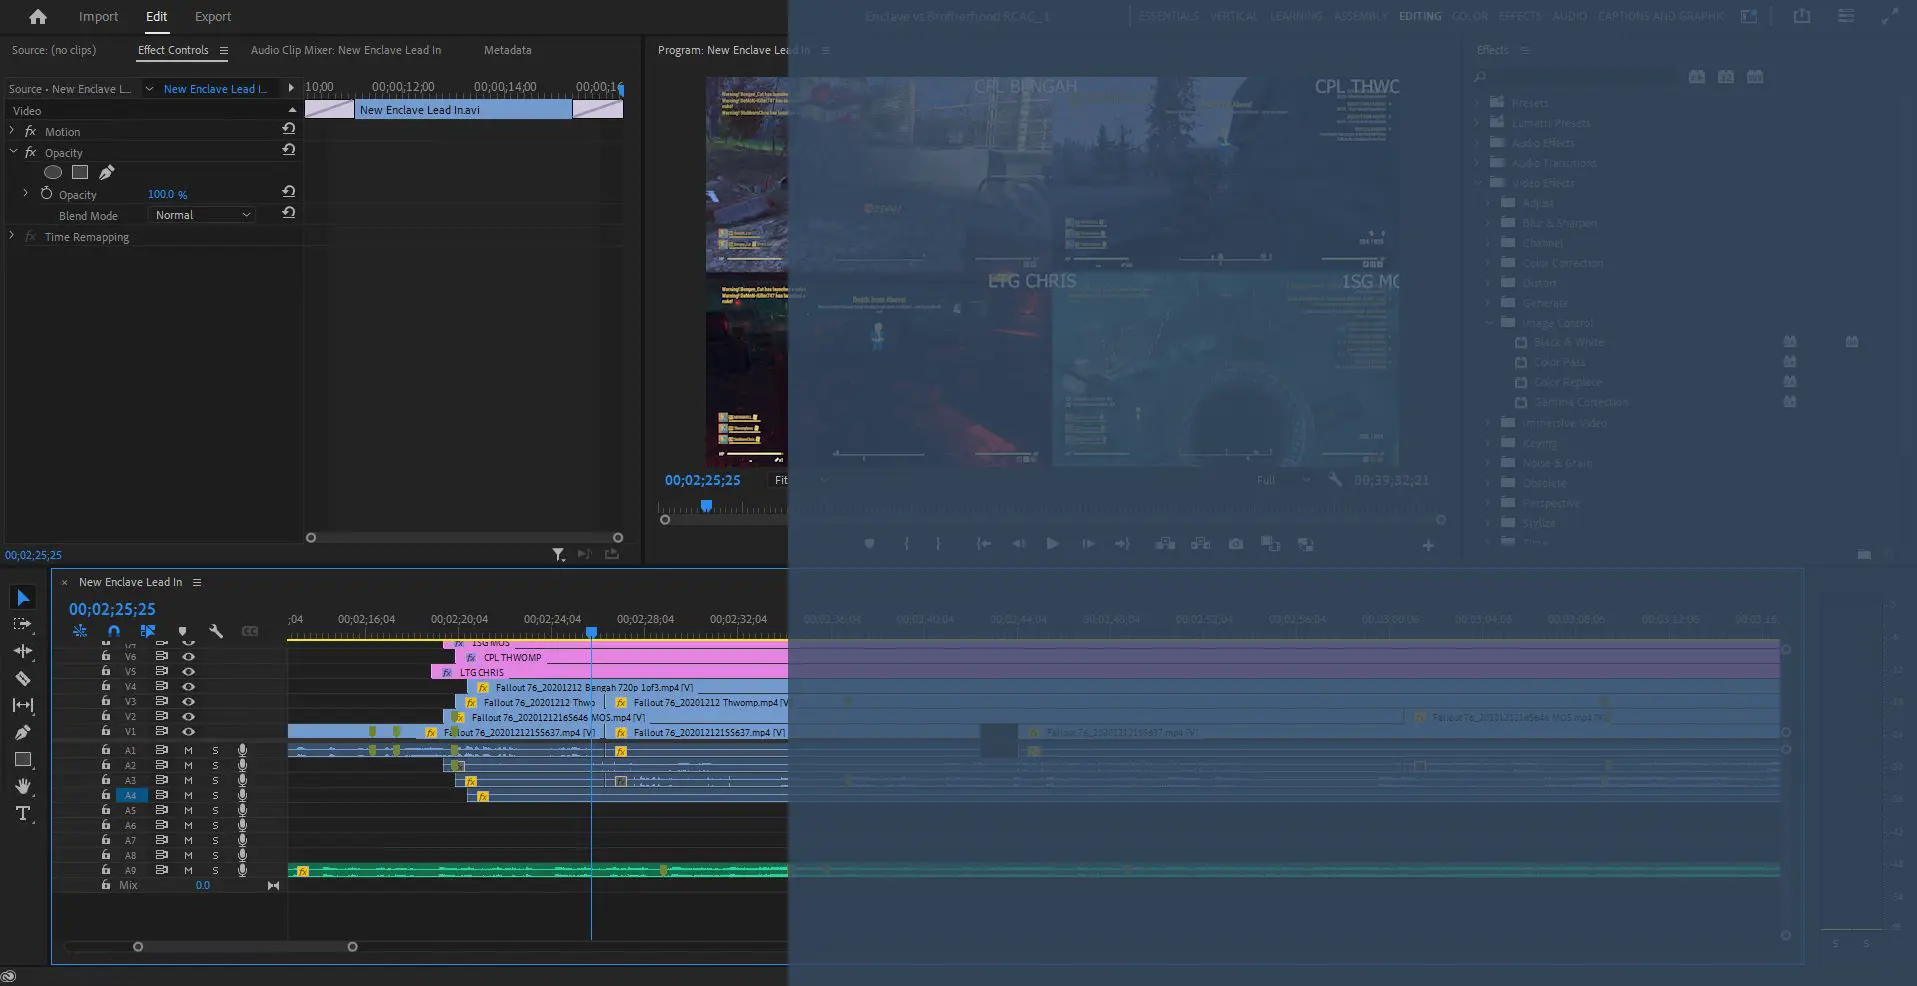This screenshot has width=1917, height=986.
Task: Click the A4 track target button
Action: coord(131,796)
